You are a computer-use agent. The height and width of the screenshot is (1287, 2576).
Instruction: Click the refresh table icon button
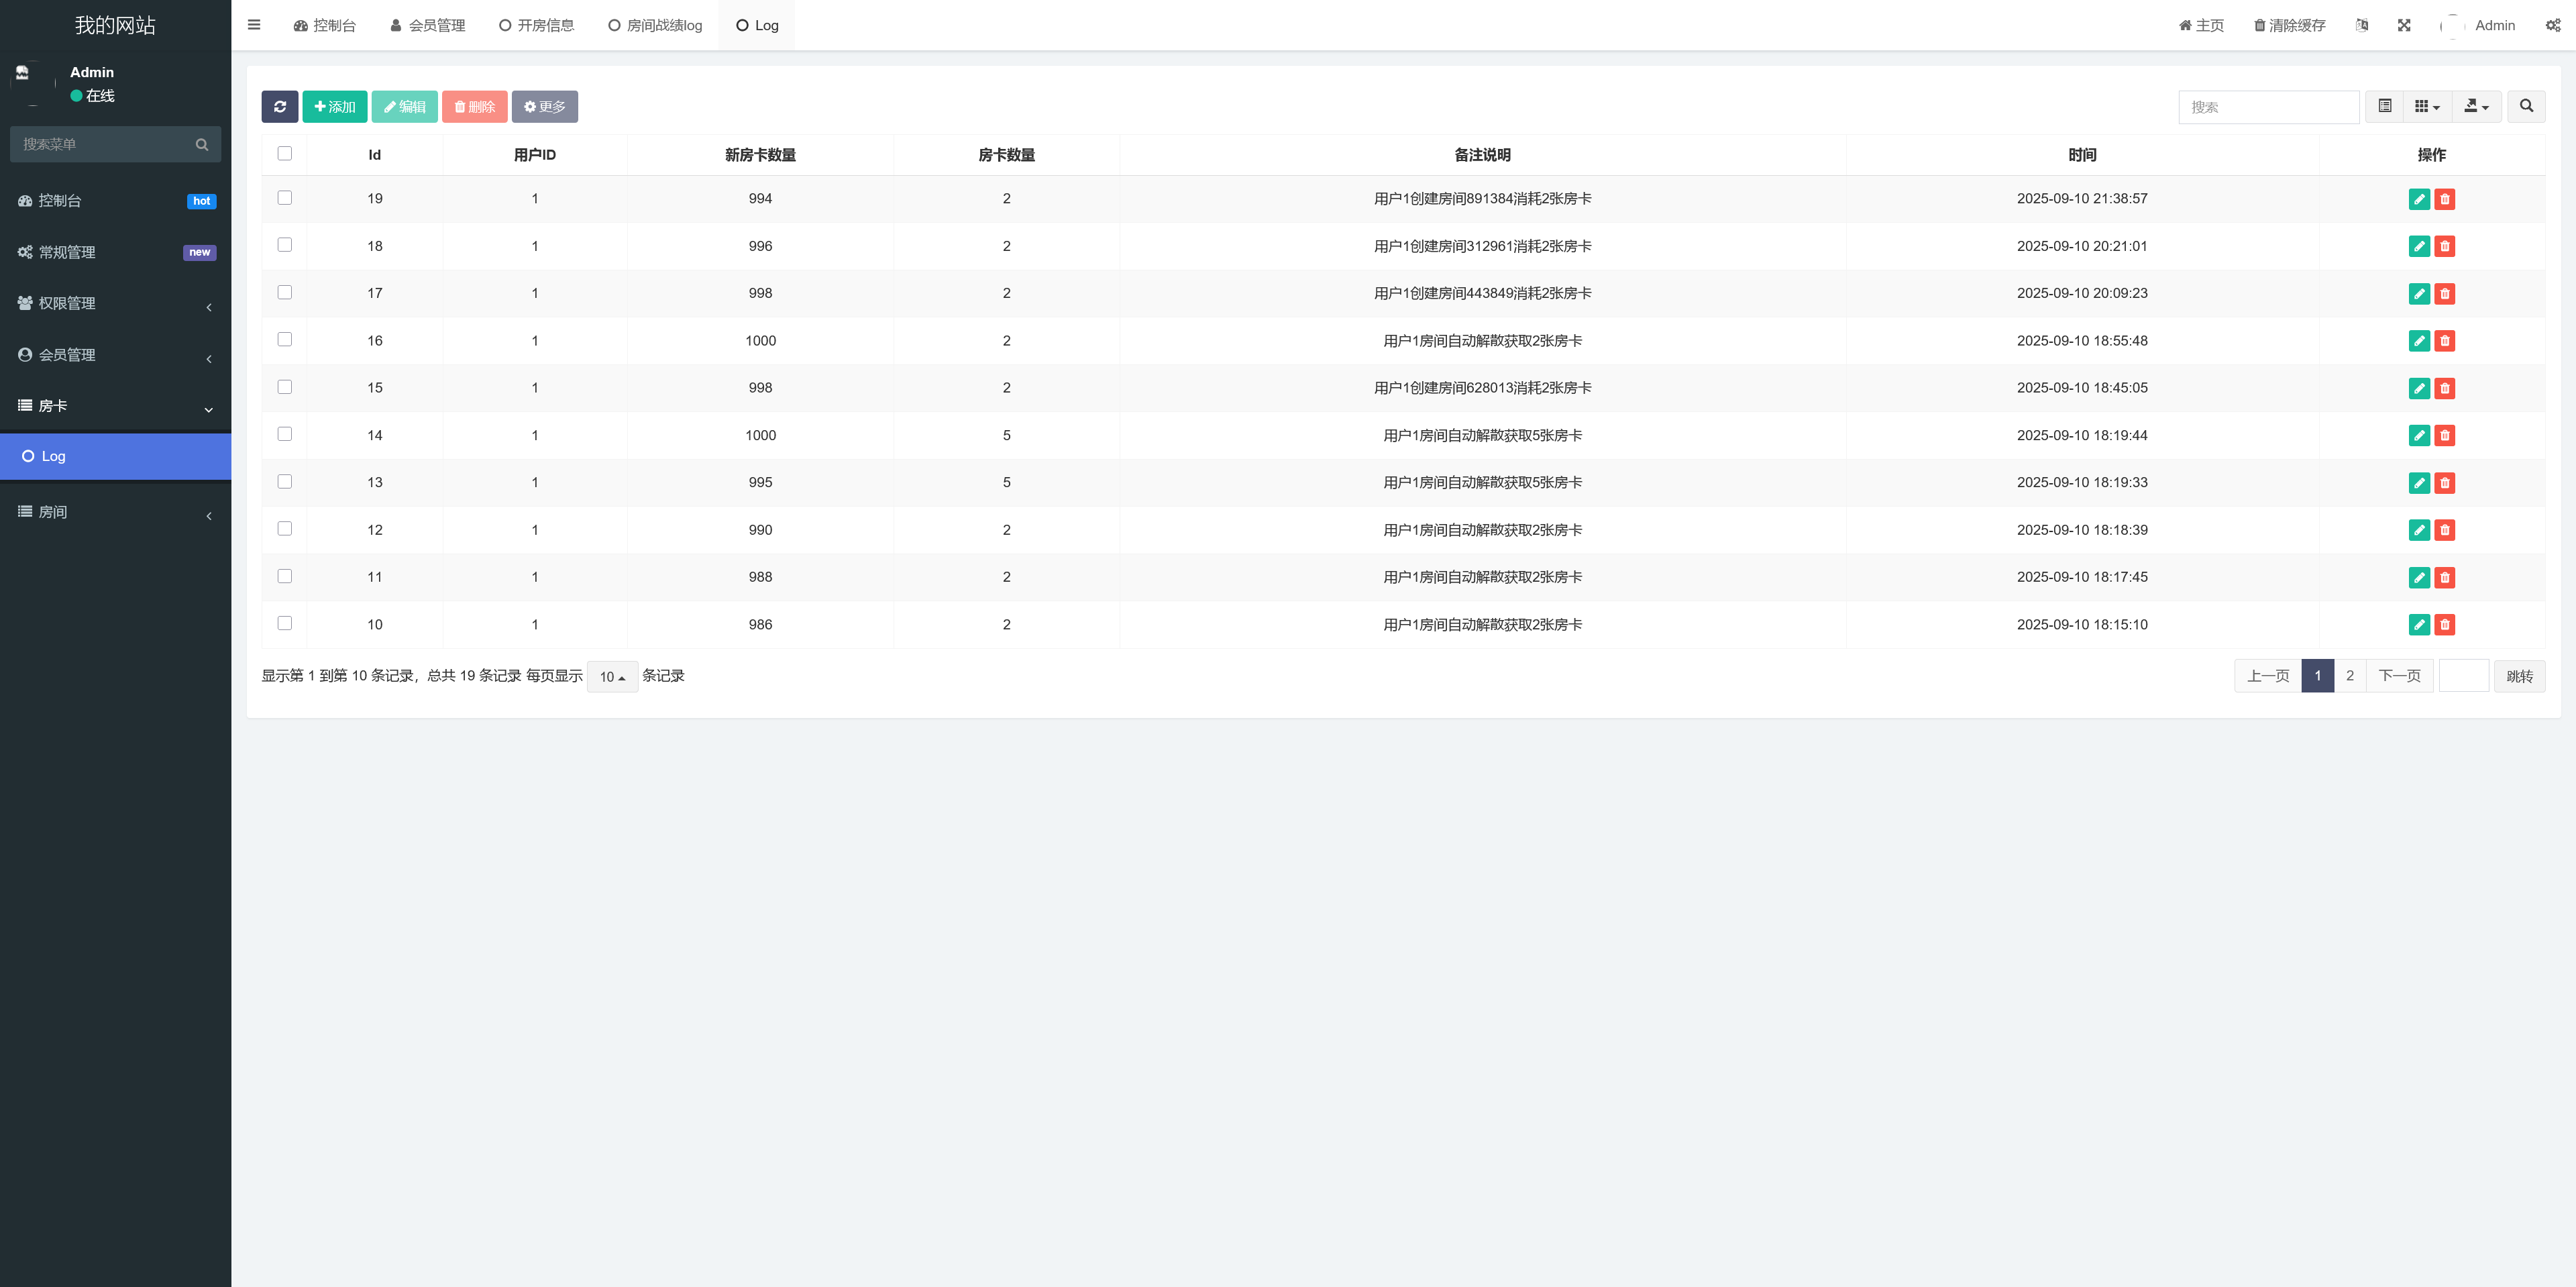280,107
